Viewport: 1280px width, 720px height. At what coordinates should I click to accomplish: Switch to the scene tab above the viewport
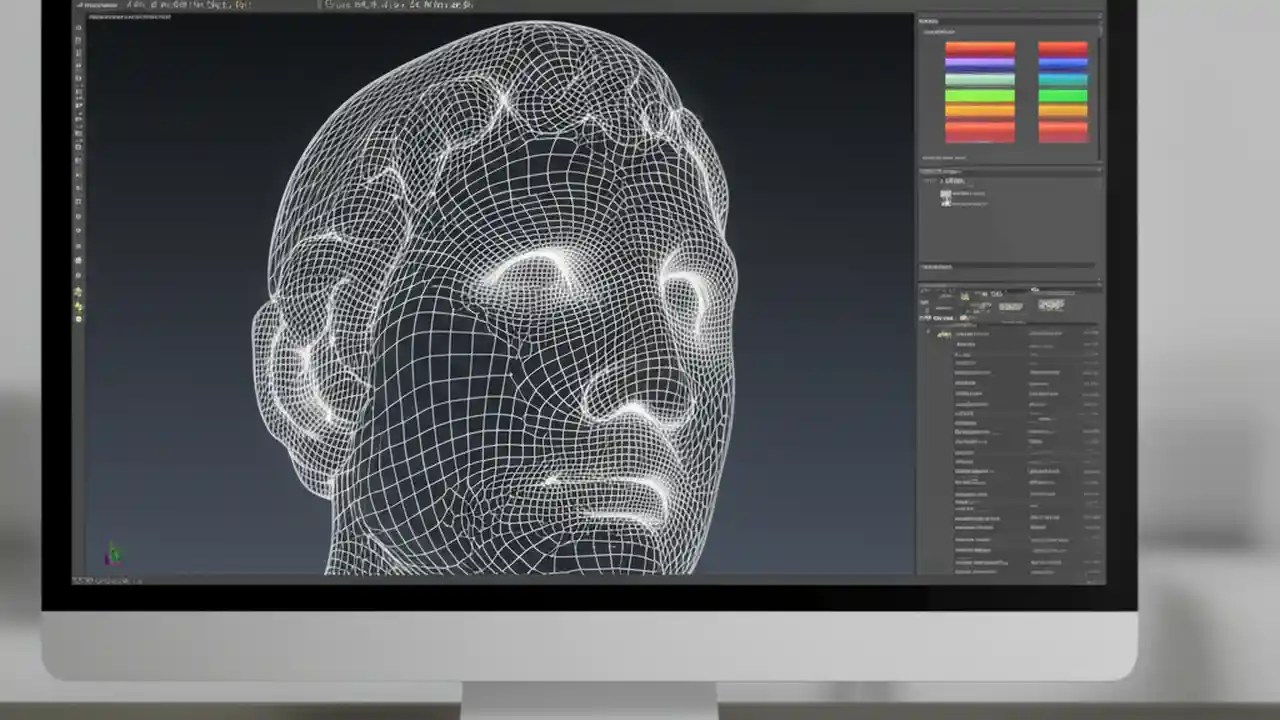coord(130,16)
